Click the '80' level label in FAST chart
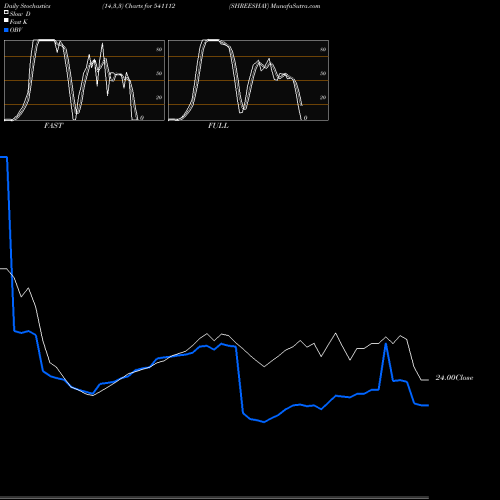Viewport: 500px width, 500px height. pos(159,49)
